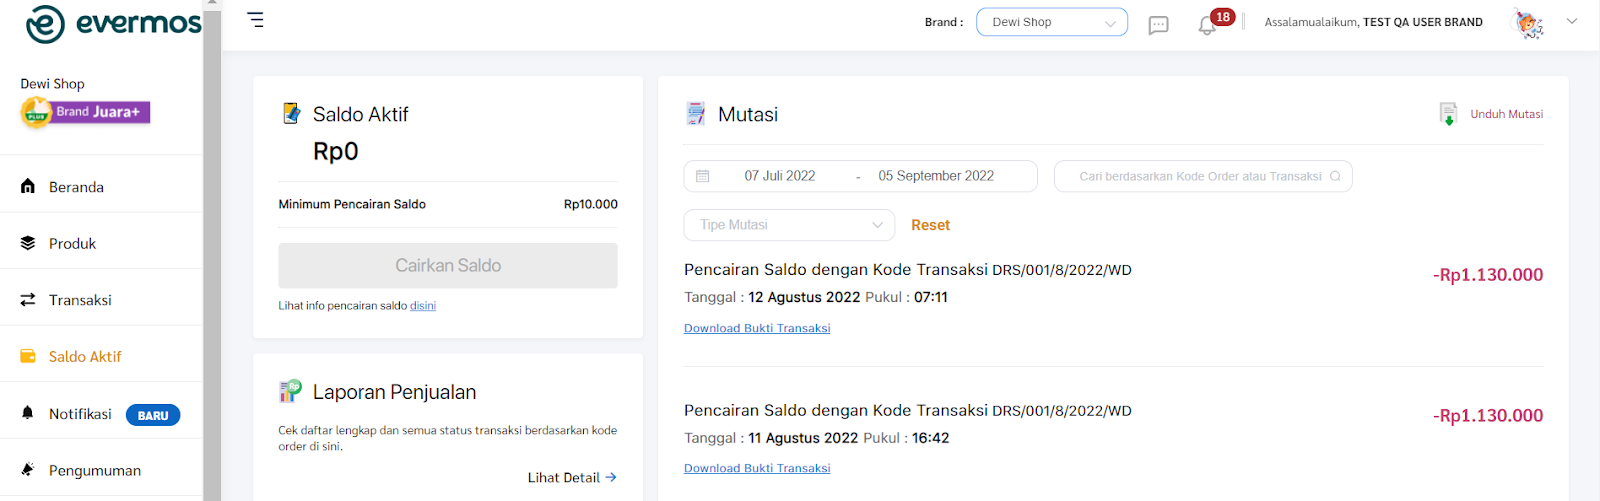Click the Evermos logo
The height and width of the screenshot is (501, 1600).
(113, 23)
